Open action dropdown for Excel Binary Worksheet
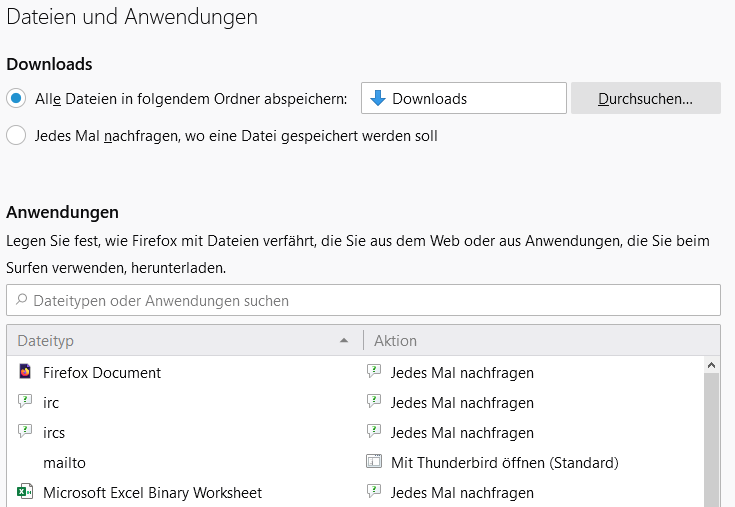Screen dimensions: 735x507 tap(533, 492)
